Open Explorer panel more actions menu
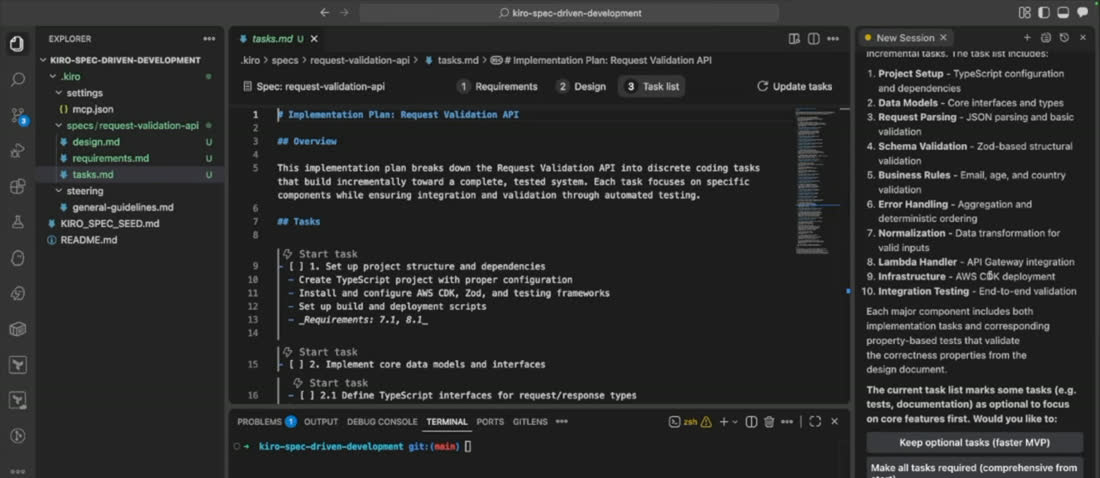 pos(209,39)
